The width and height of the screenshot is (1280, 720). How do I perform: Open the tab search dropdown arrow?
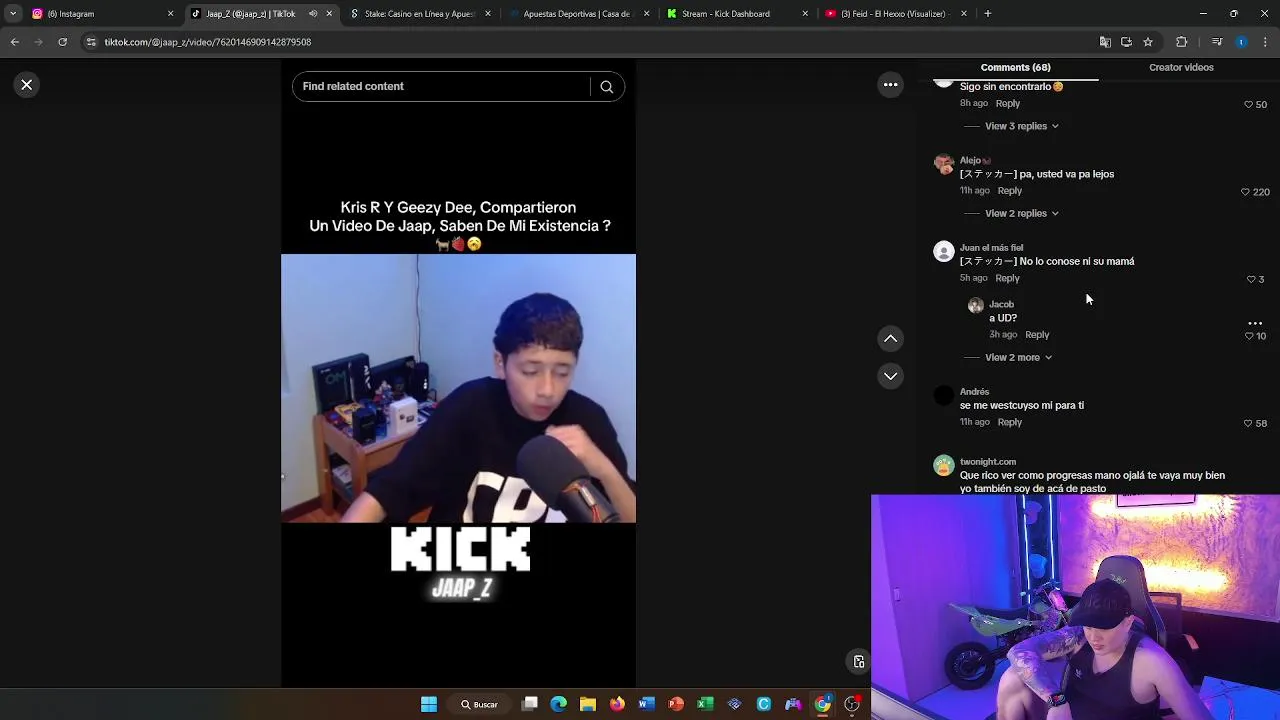tap(13, 14)
